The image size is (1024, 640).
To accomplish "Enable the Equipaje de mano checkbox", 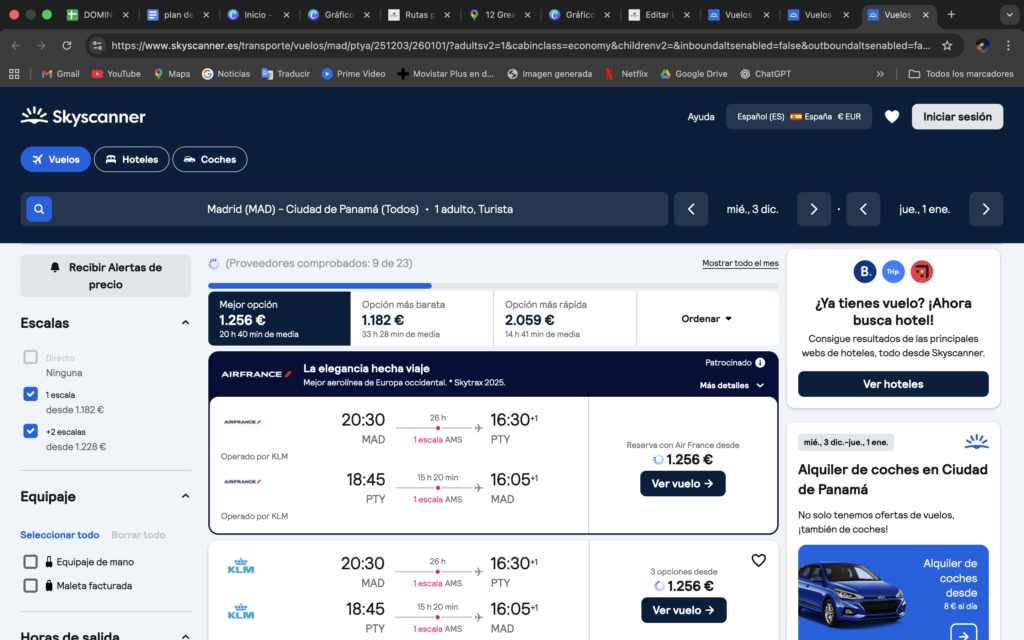I will (x=30, y=562).
